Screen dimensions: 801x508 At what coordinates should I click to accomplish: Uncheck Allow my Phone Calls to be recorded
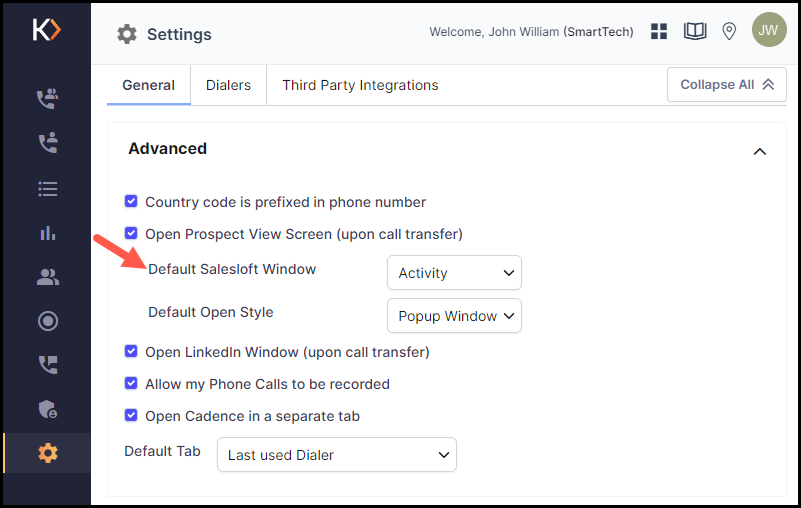point(131,383)
